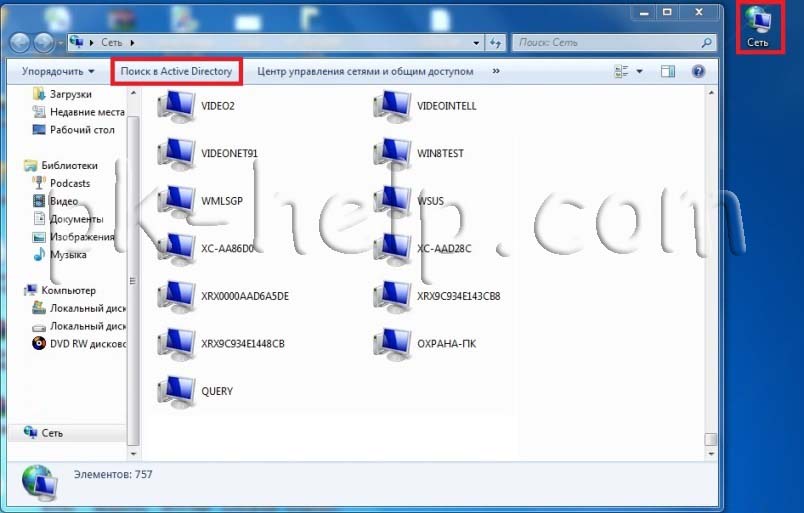The height and width of the screenshot is (513, 804).
Task: Select Музыка library in the sidebar
Action: pyautogui.click(x=68, y=255)
